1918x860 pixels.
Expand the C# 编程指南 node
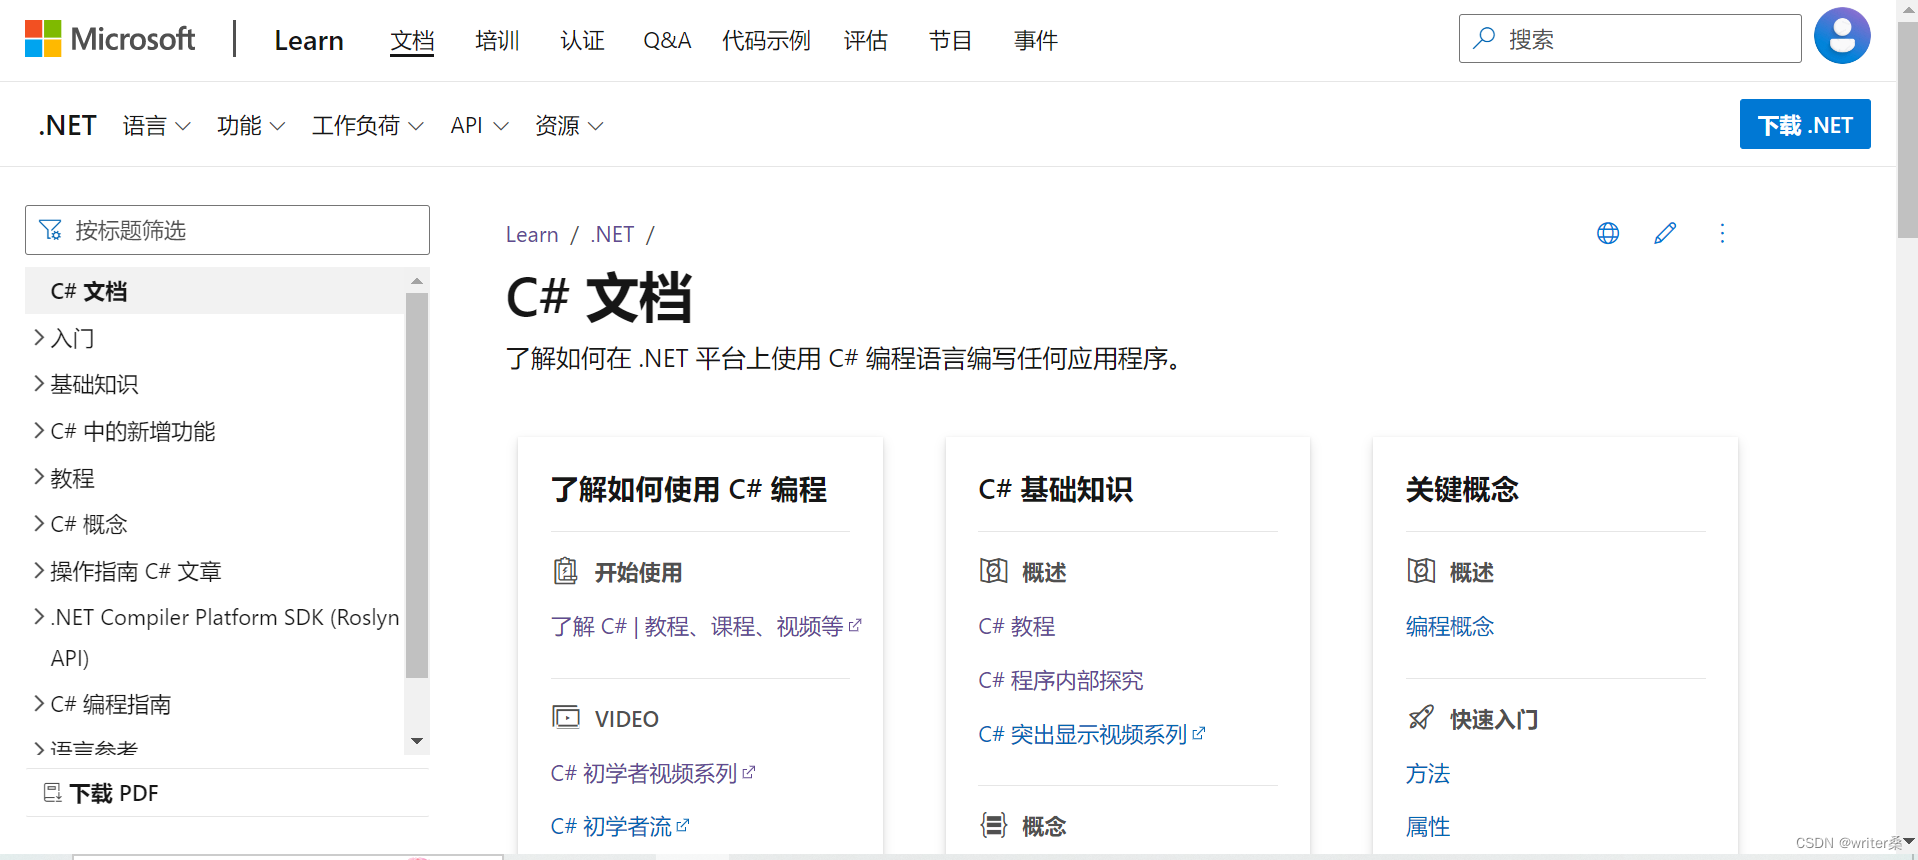[x=39, y=704]
